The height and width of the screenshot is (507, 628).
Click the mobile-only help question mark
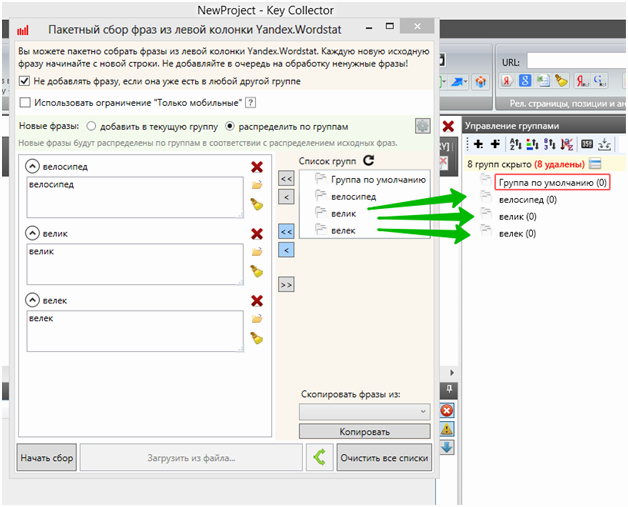coord(250,103)
